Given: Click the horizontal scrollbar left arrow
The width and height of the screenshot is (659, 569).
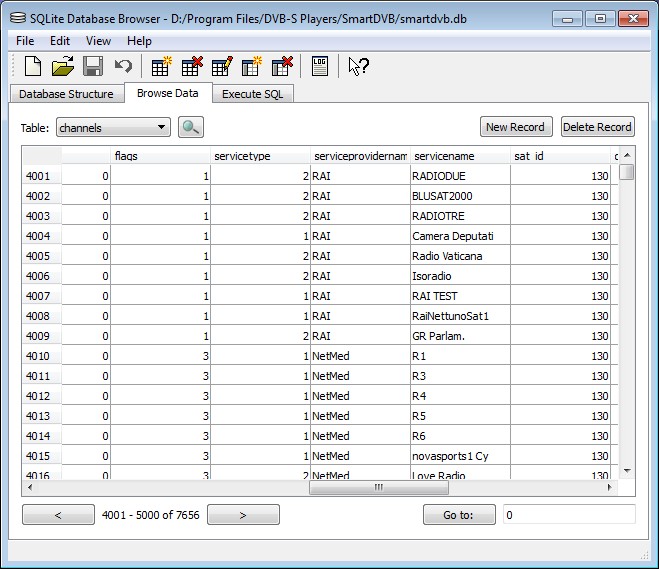Looking at the screenshot, I should pos(29,487).
